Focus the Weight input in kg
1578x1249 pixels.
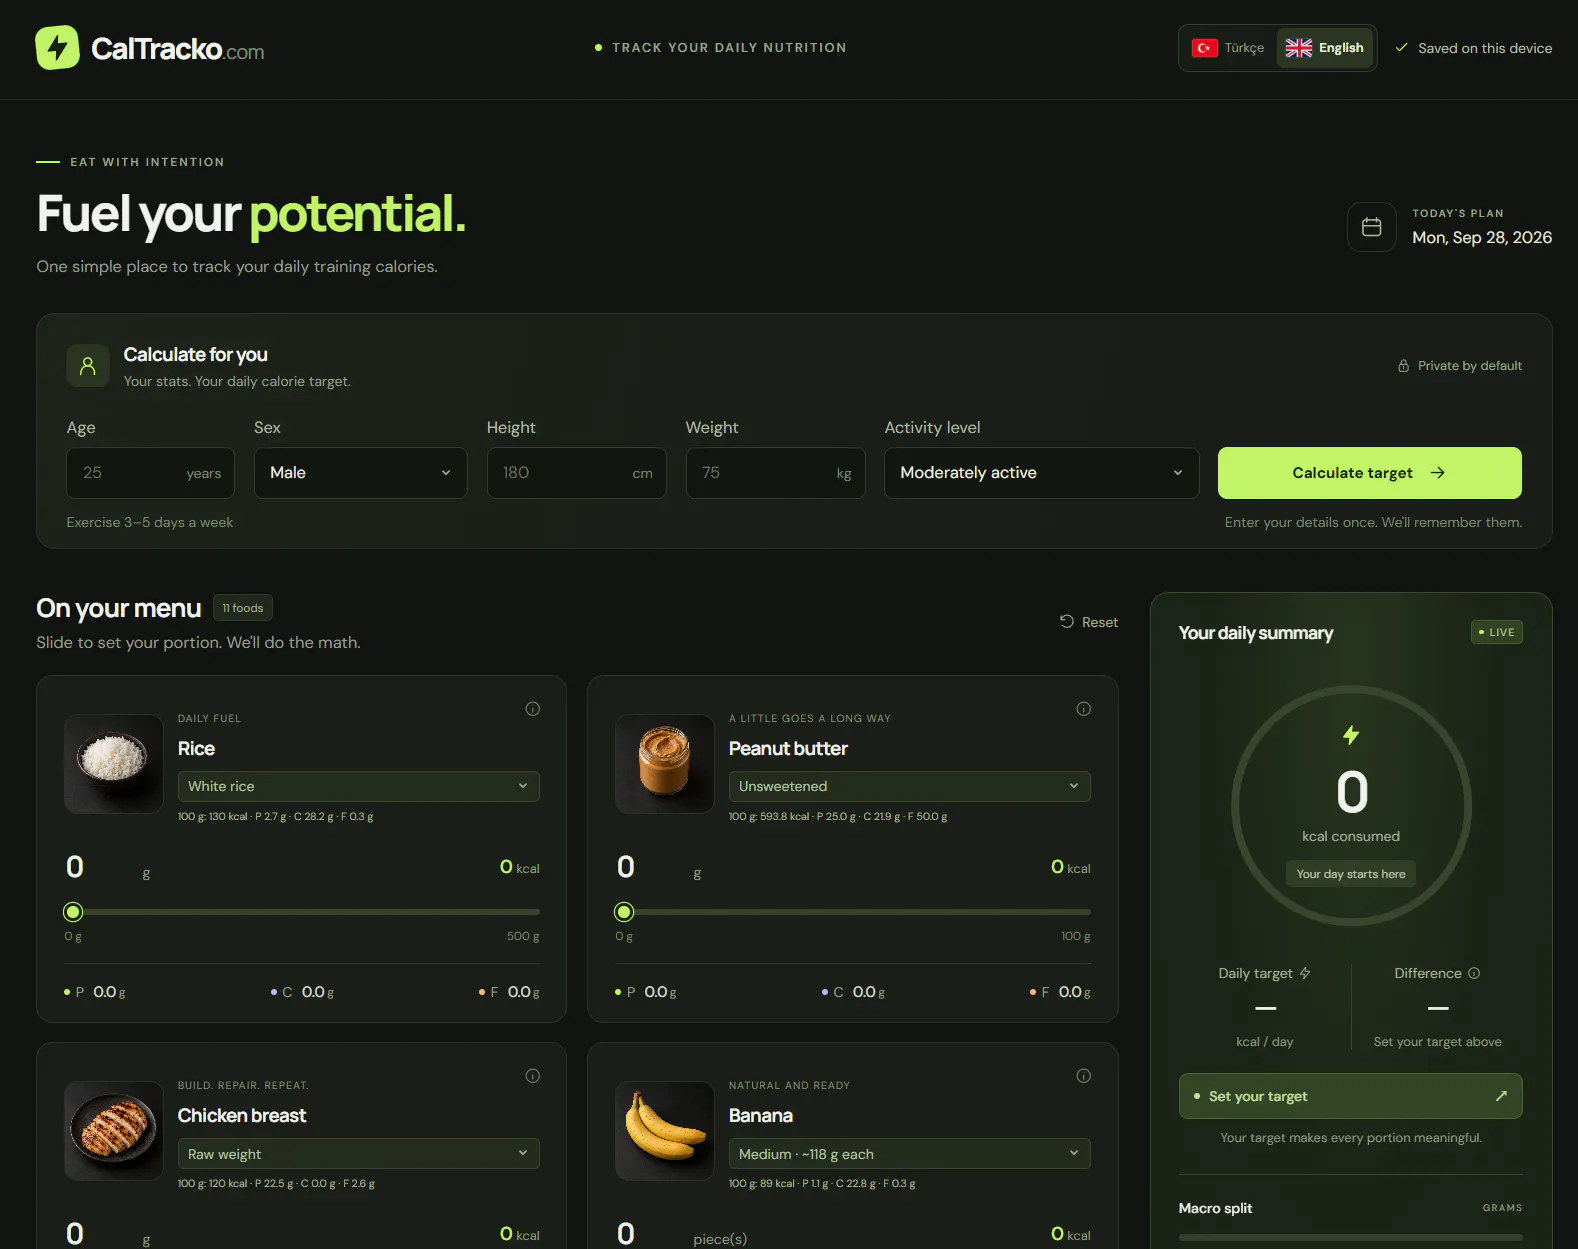[775, 473]
